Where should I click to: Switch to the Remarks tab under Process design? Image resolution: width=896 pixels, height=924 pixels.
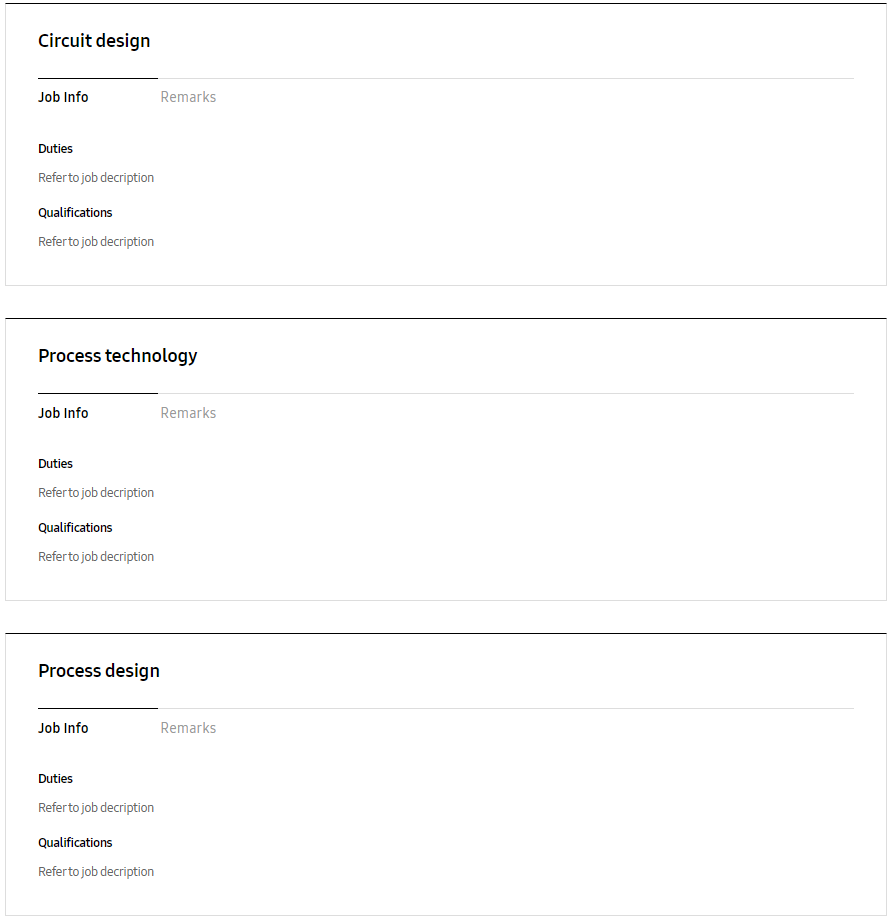188,727
